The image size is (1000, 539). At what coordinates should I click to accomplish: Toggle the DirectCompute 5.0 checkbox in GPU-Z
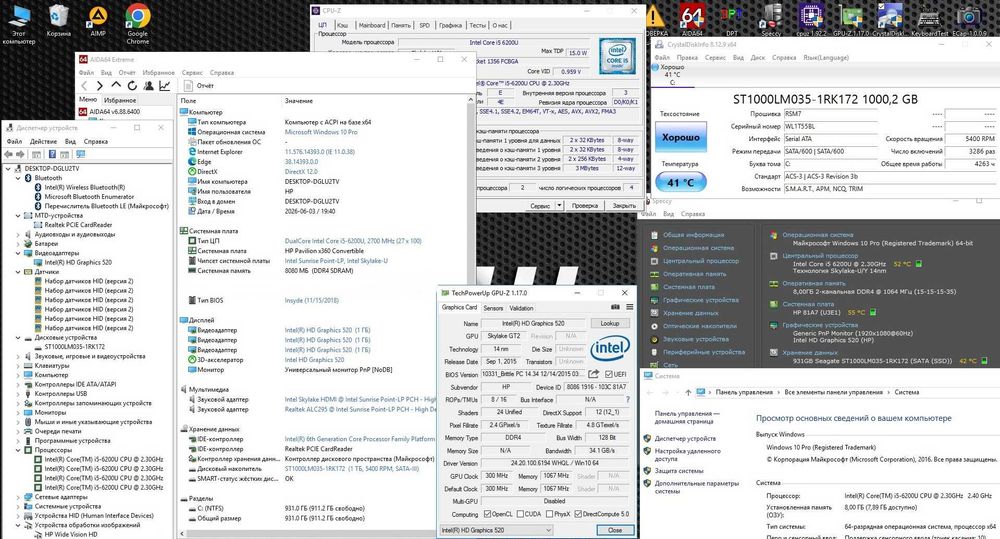(x=578, y=514)
